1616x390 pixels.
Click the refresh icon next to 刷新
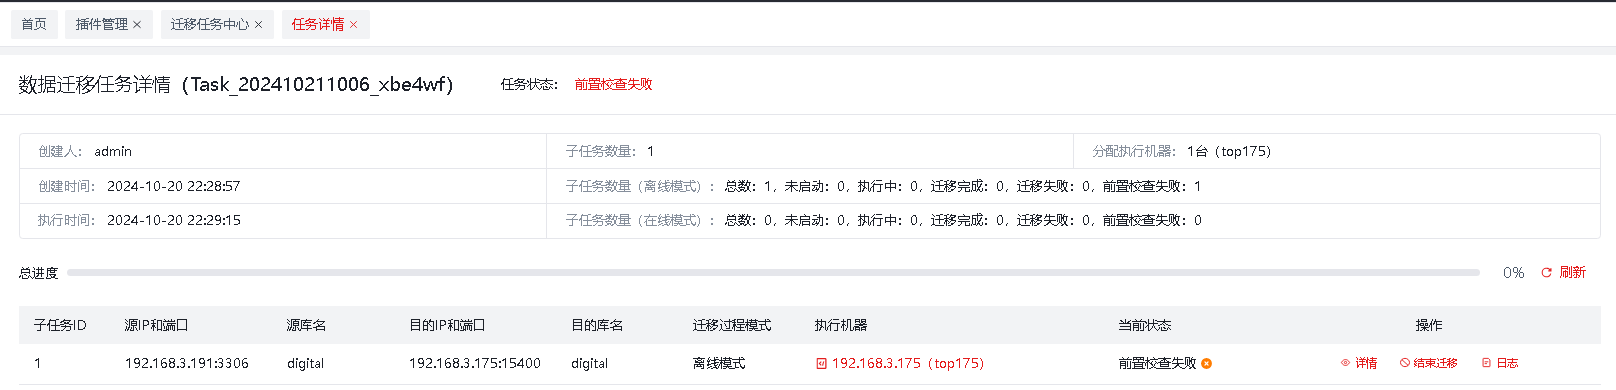coord(1546,273)
